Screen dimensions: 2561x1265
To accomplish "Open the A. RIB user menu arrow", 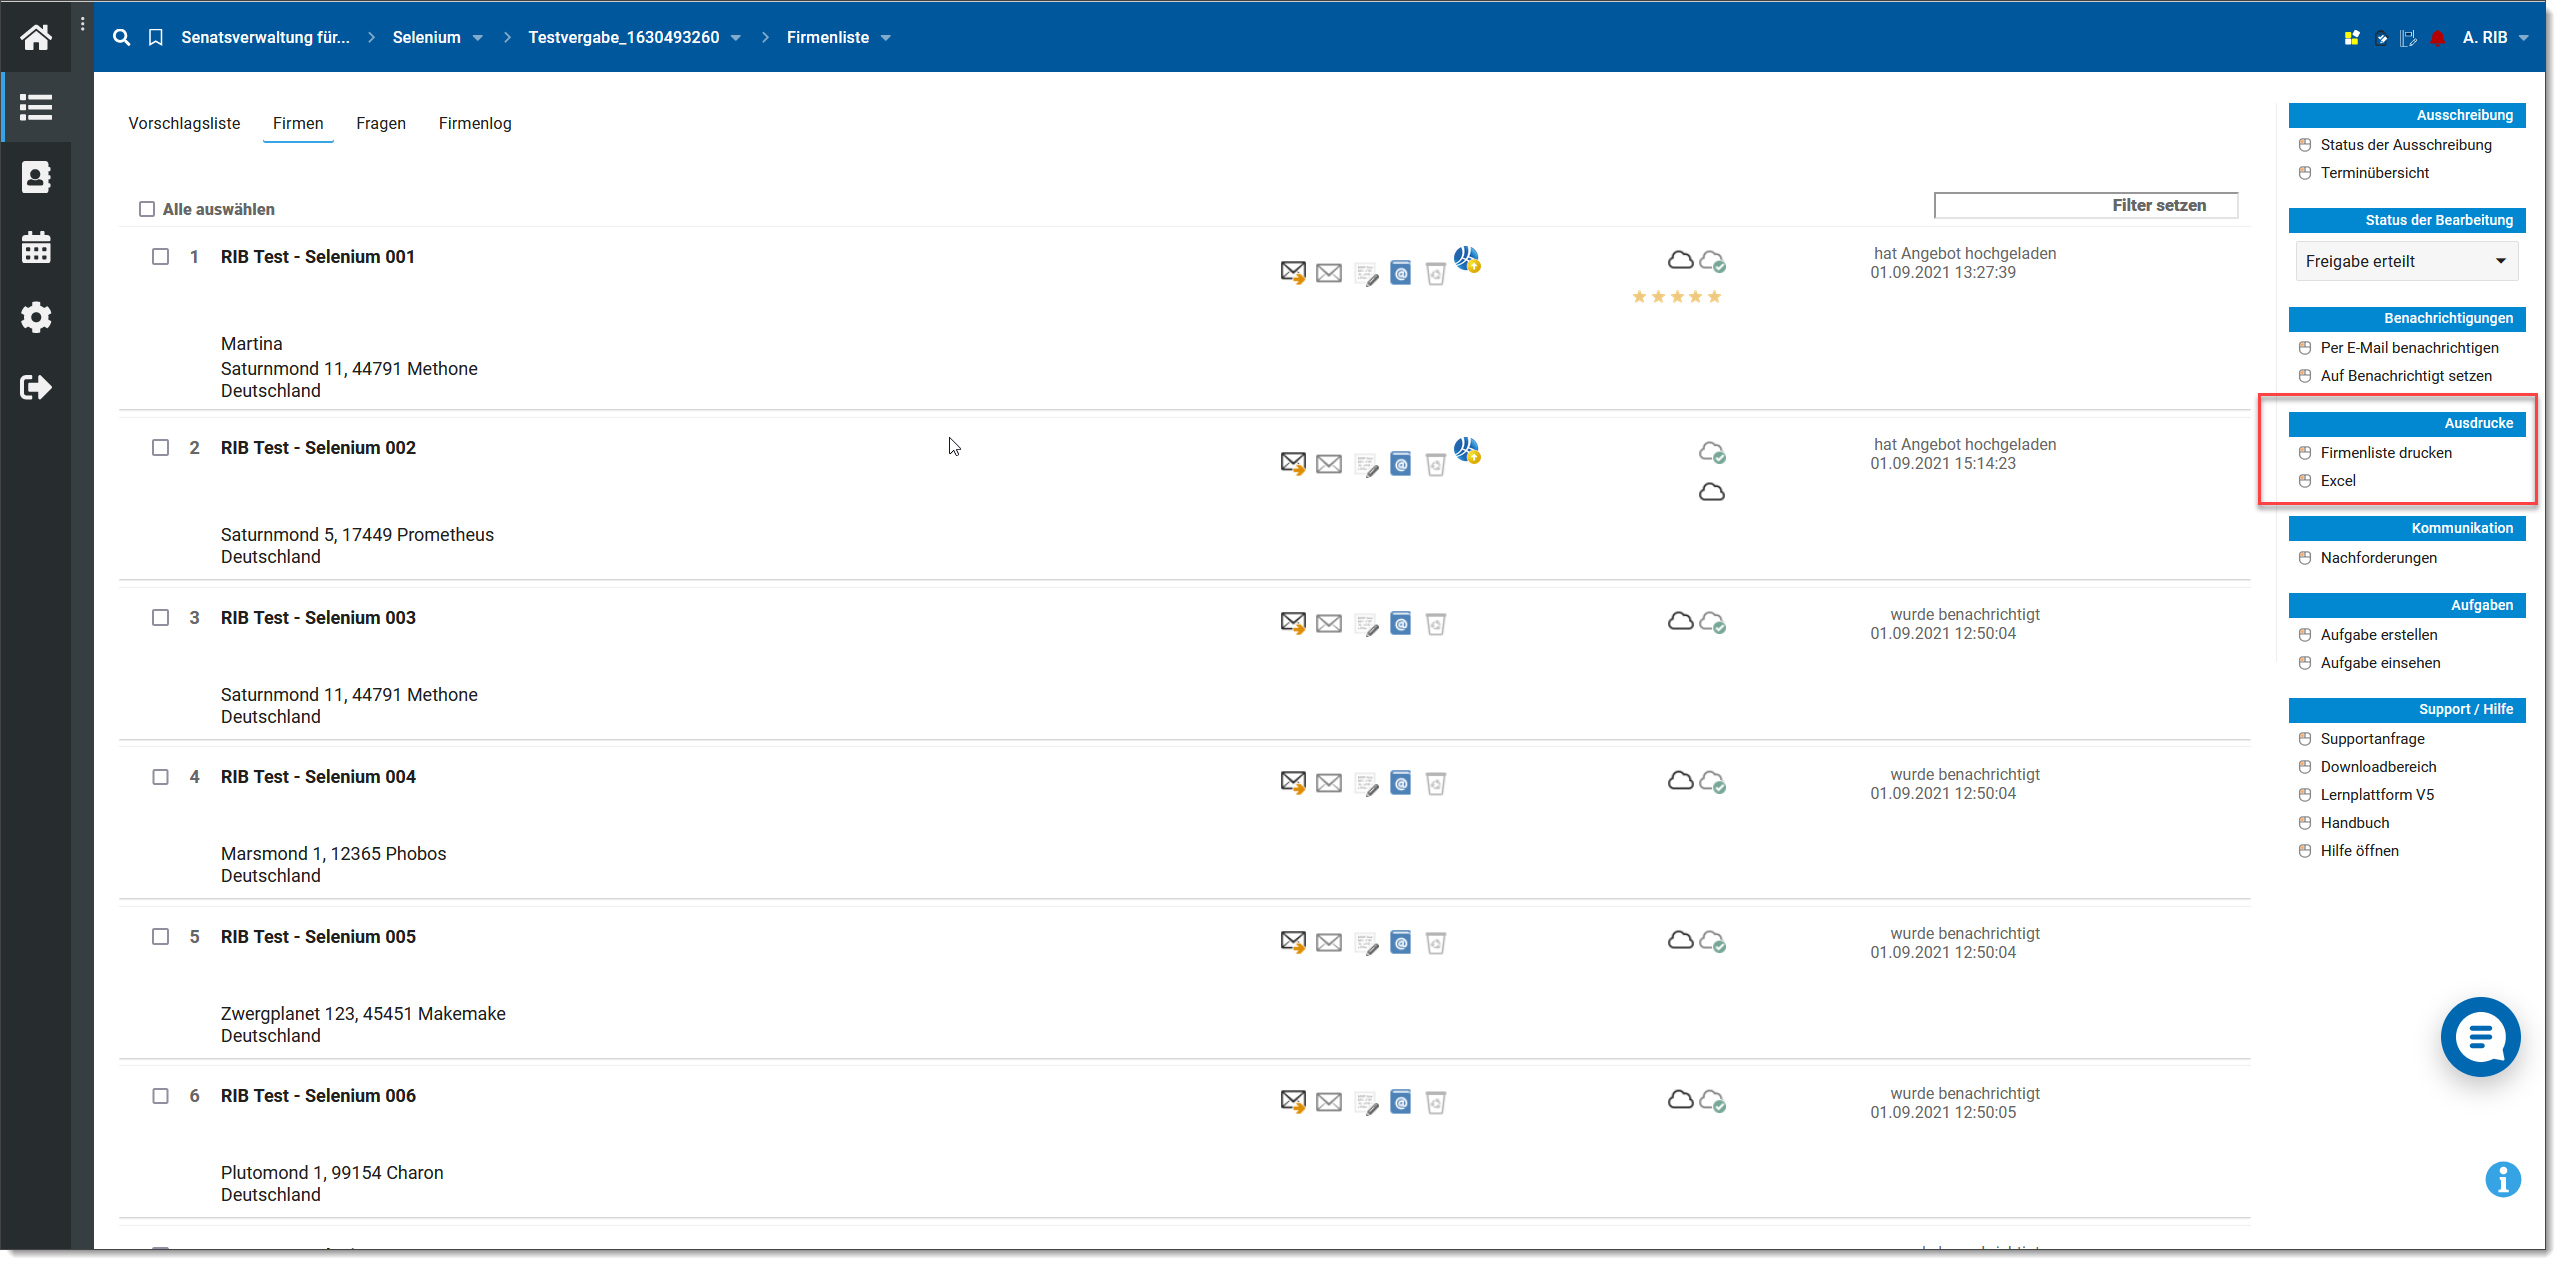I will pos(2524,38).
